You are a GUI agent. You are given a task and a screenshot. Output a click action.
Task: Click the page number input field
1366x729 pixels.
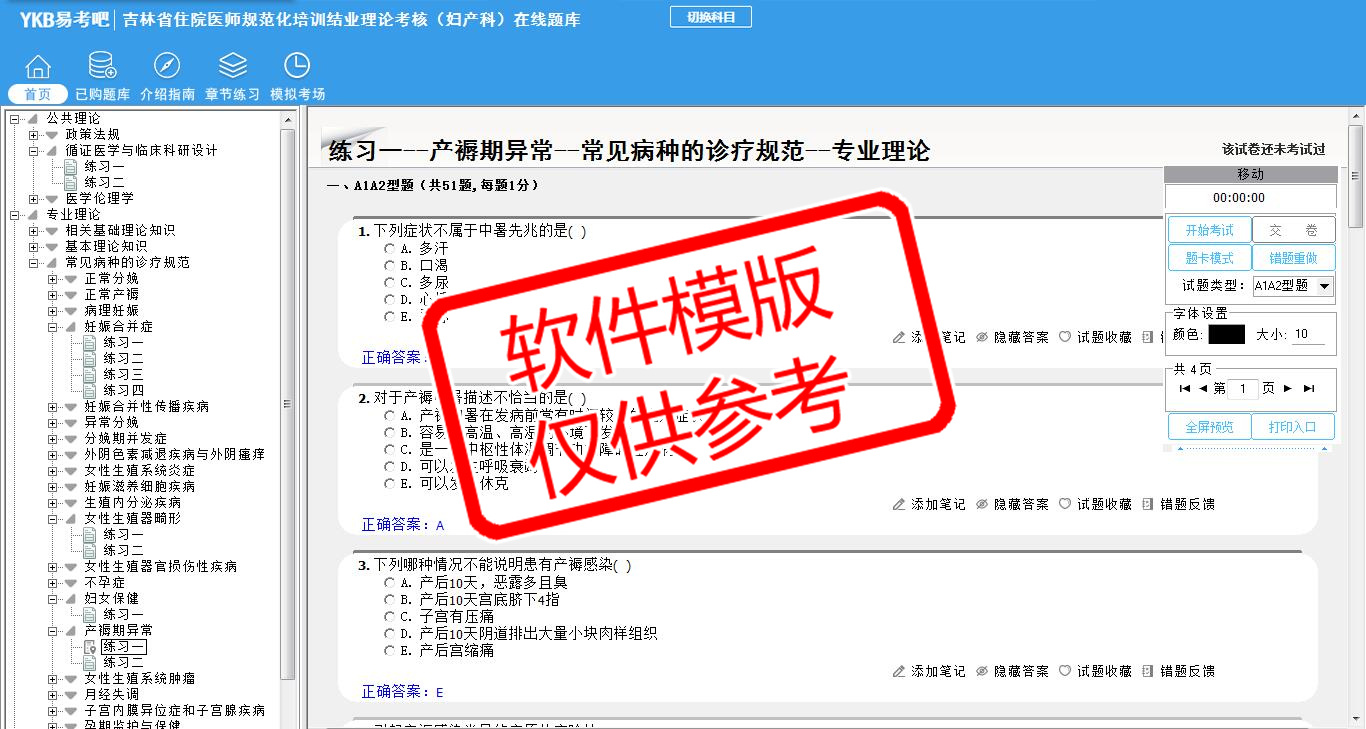point(1243,389)
